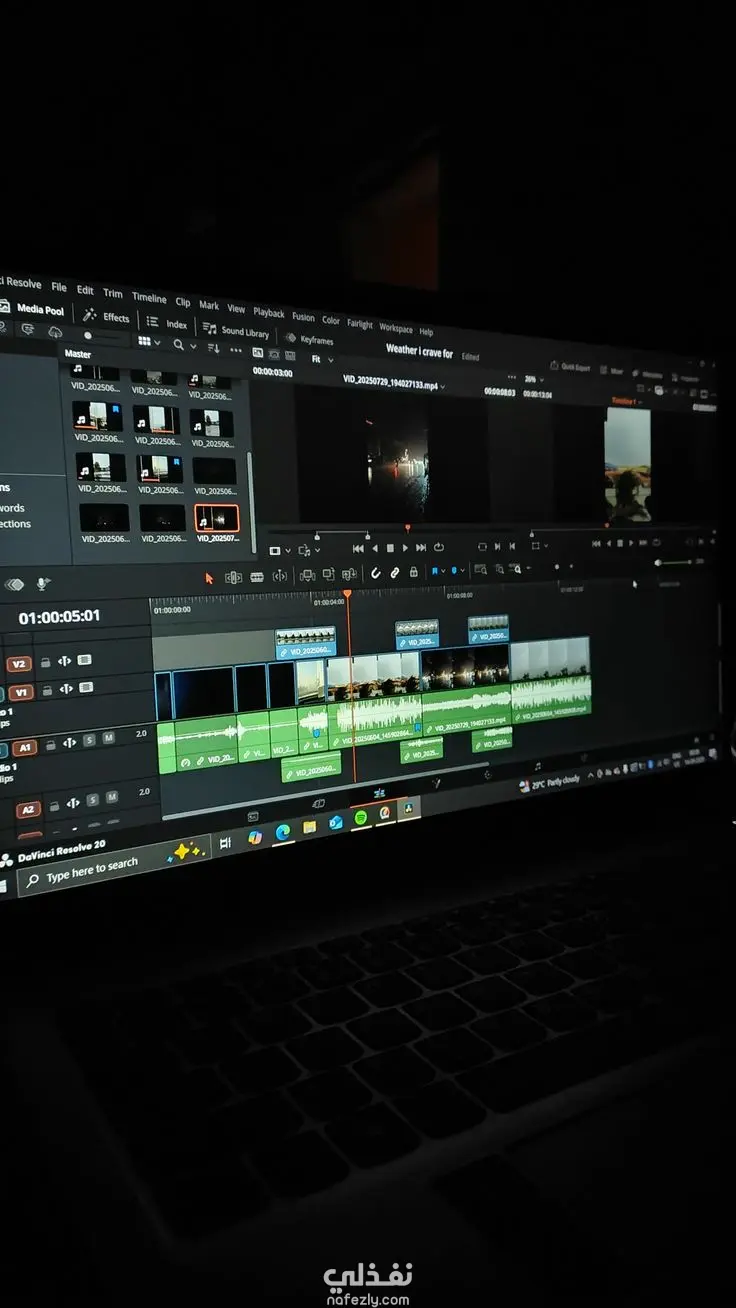Select the Blade edit tool

256,577
